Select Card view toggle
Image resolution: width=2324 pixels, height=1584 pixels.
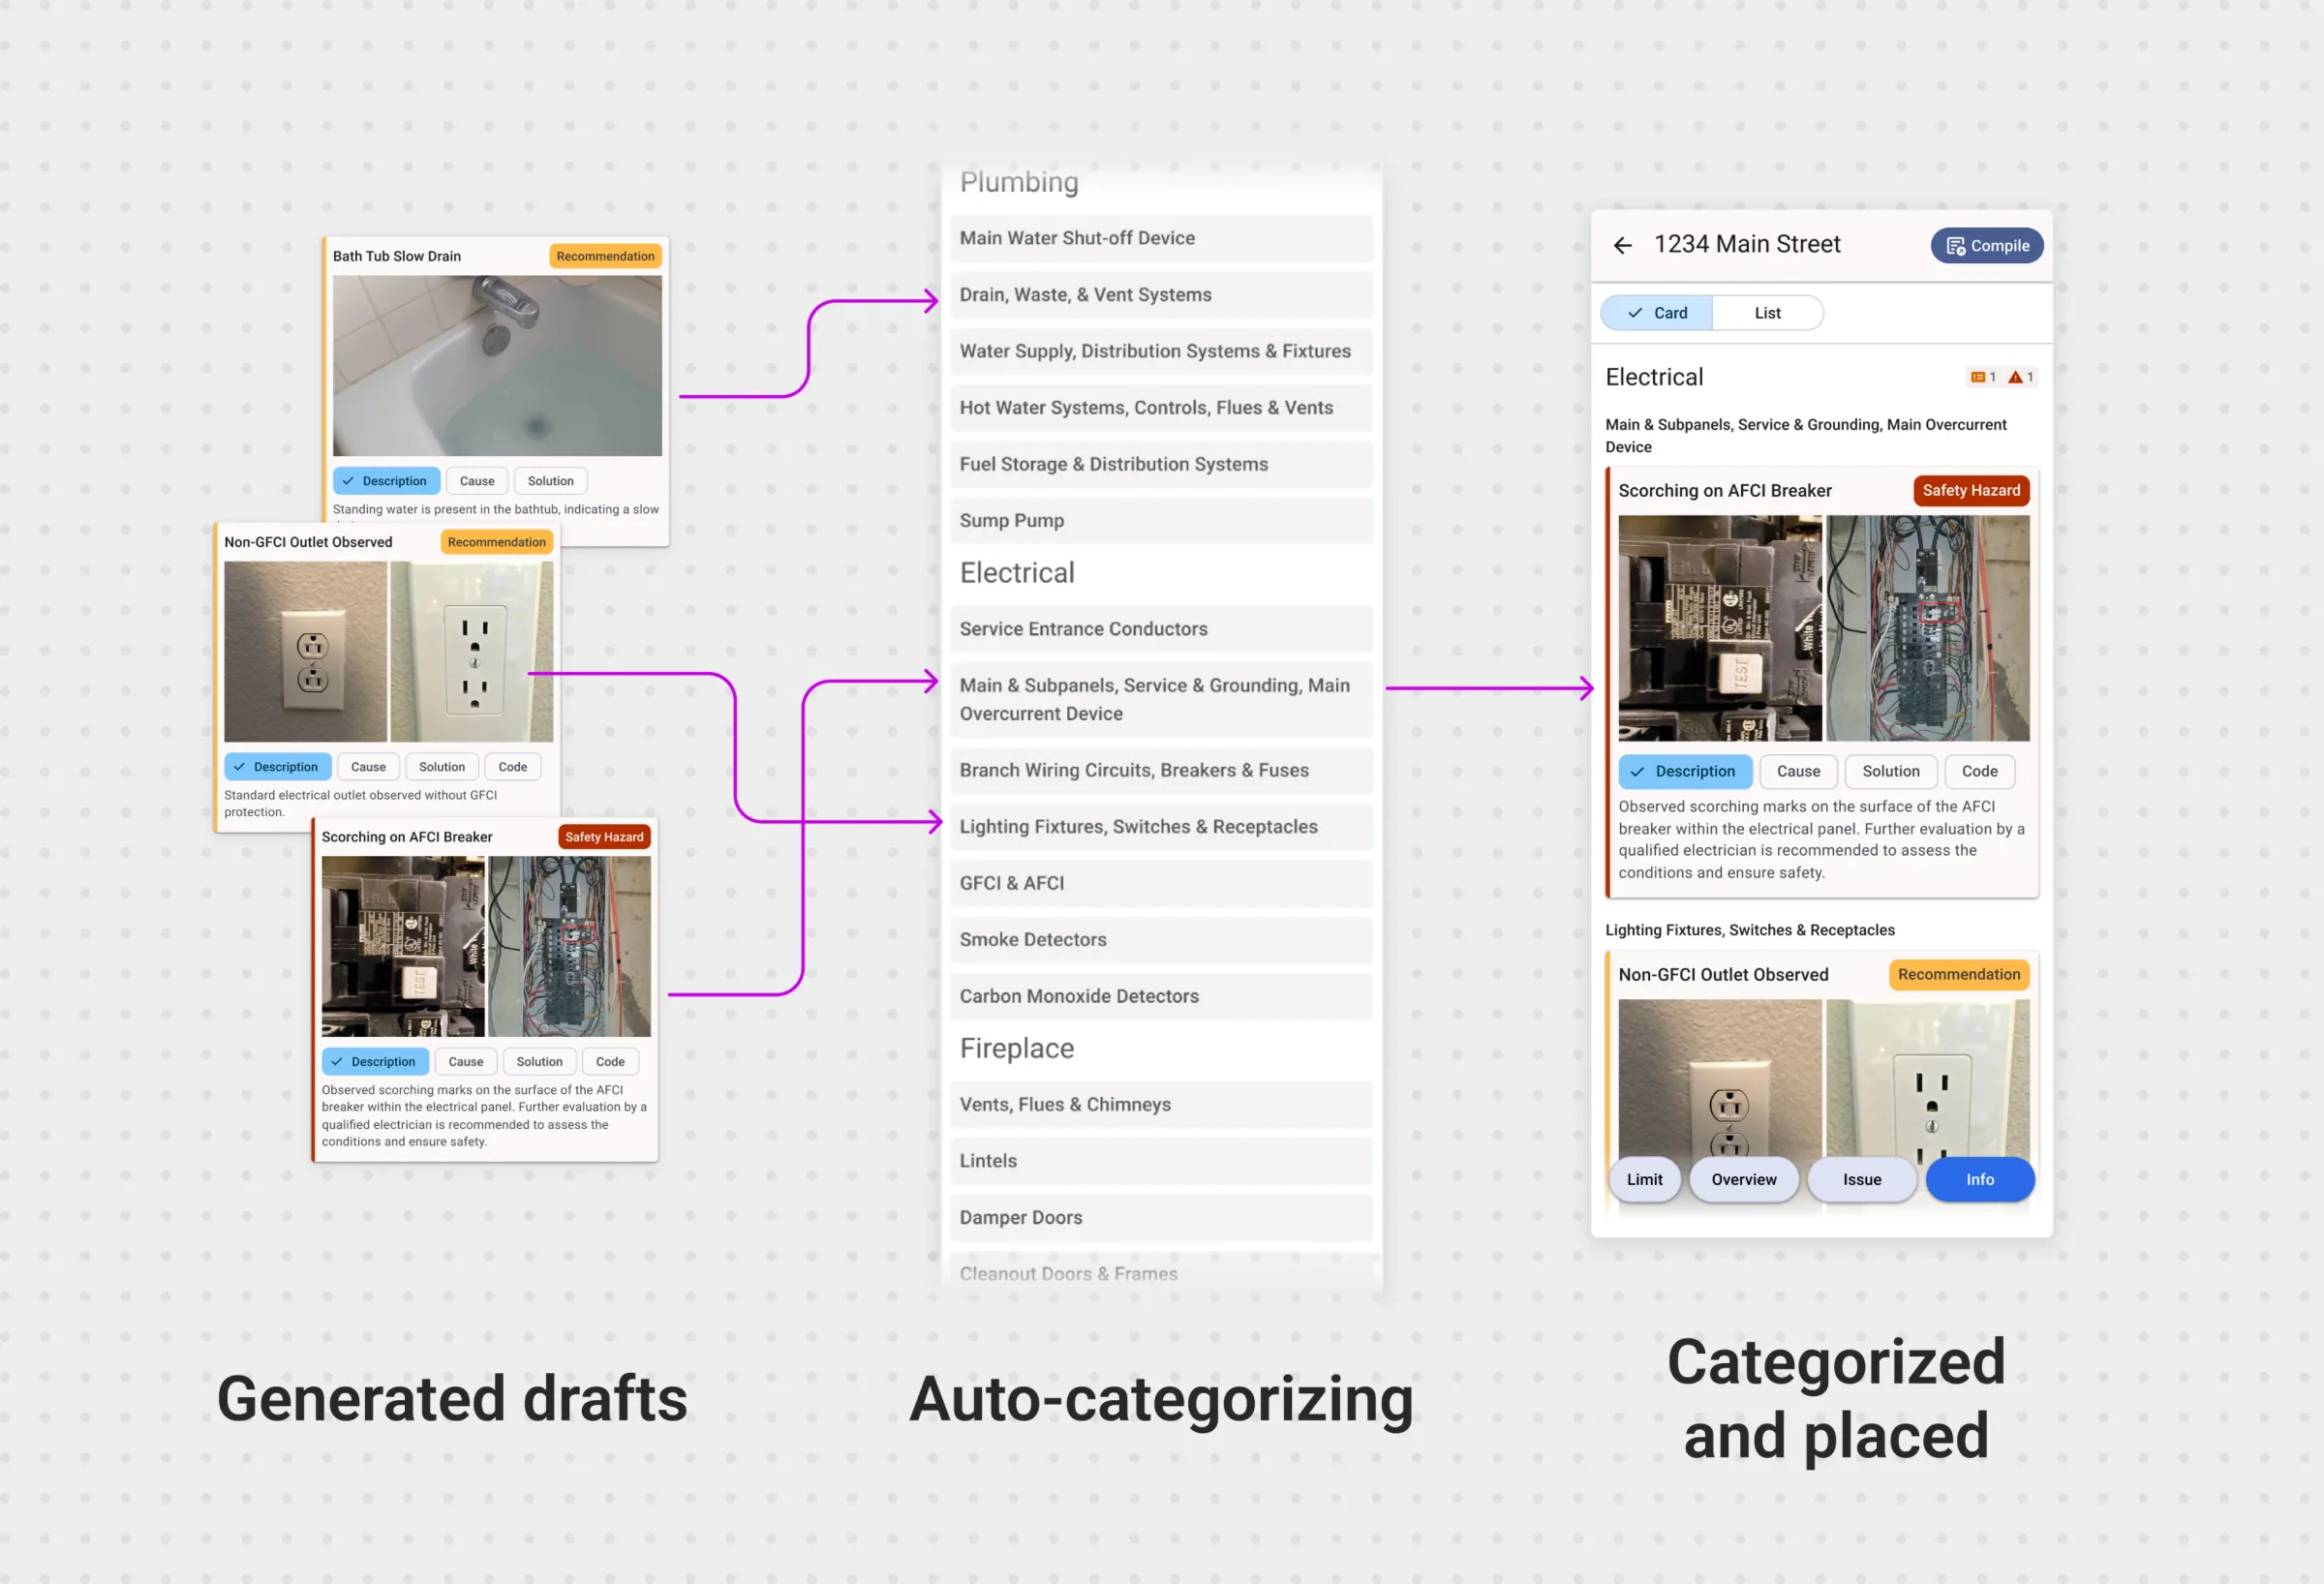pos(1656,313)
